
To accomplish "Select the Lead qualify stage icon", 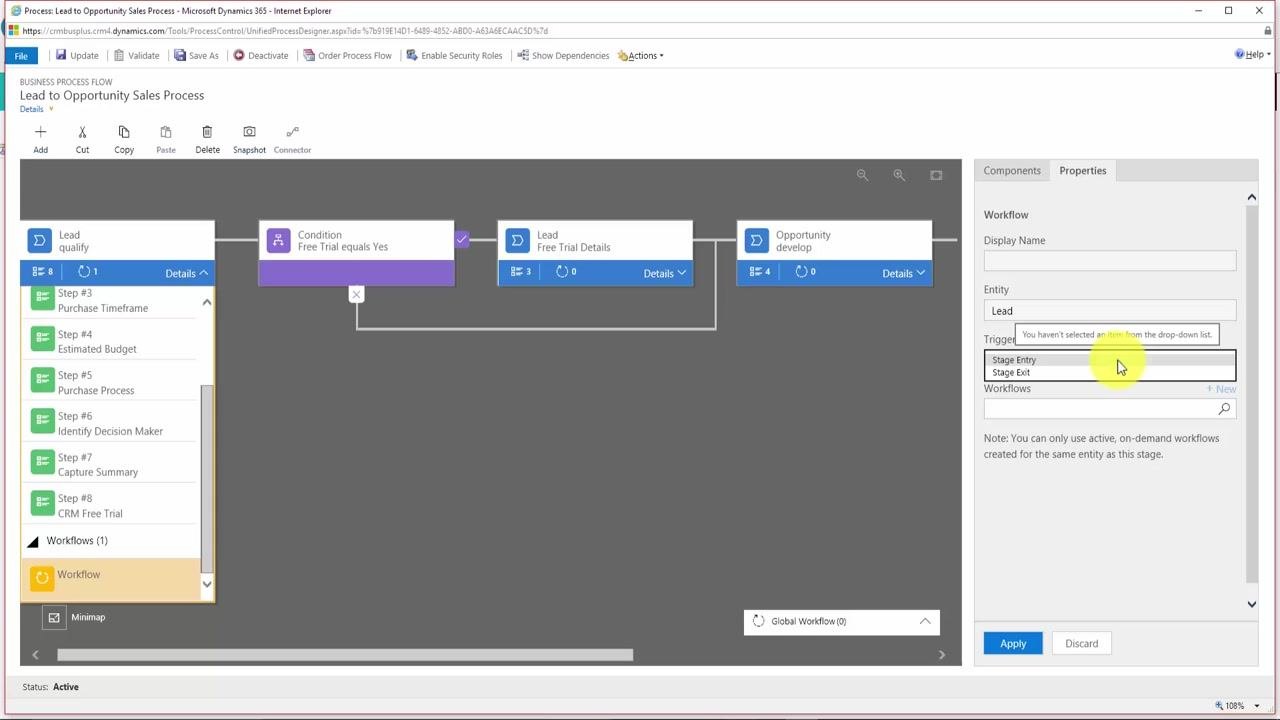I will point(39,241).
